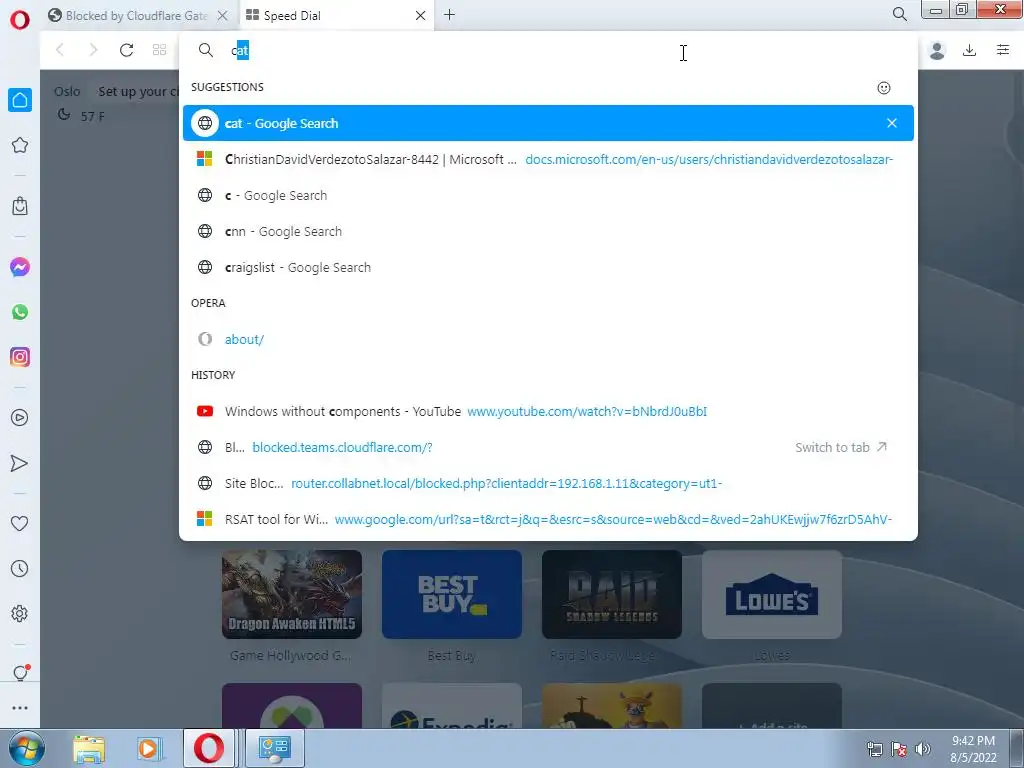This screenshot has width=1024, height=768.
Task: Remove the 'cat - Google Search' suggestion
Action: tap(891, 123)
